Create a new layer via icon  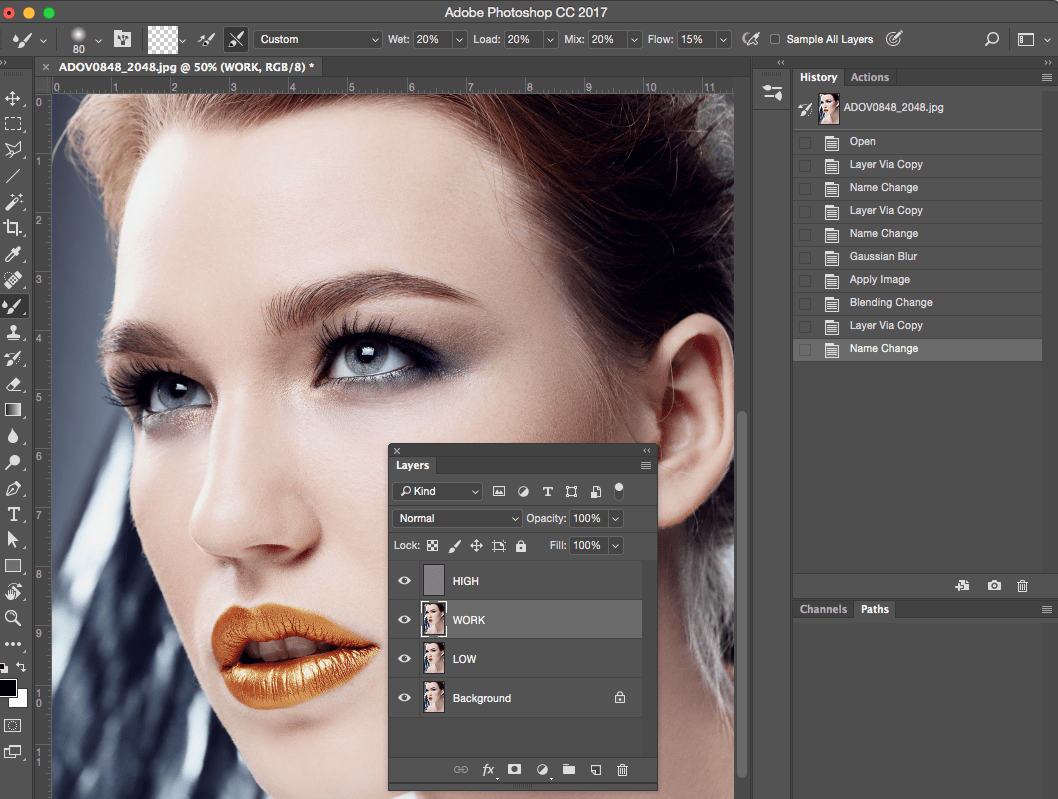(x=595, y=769)
